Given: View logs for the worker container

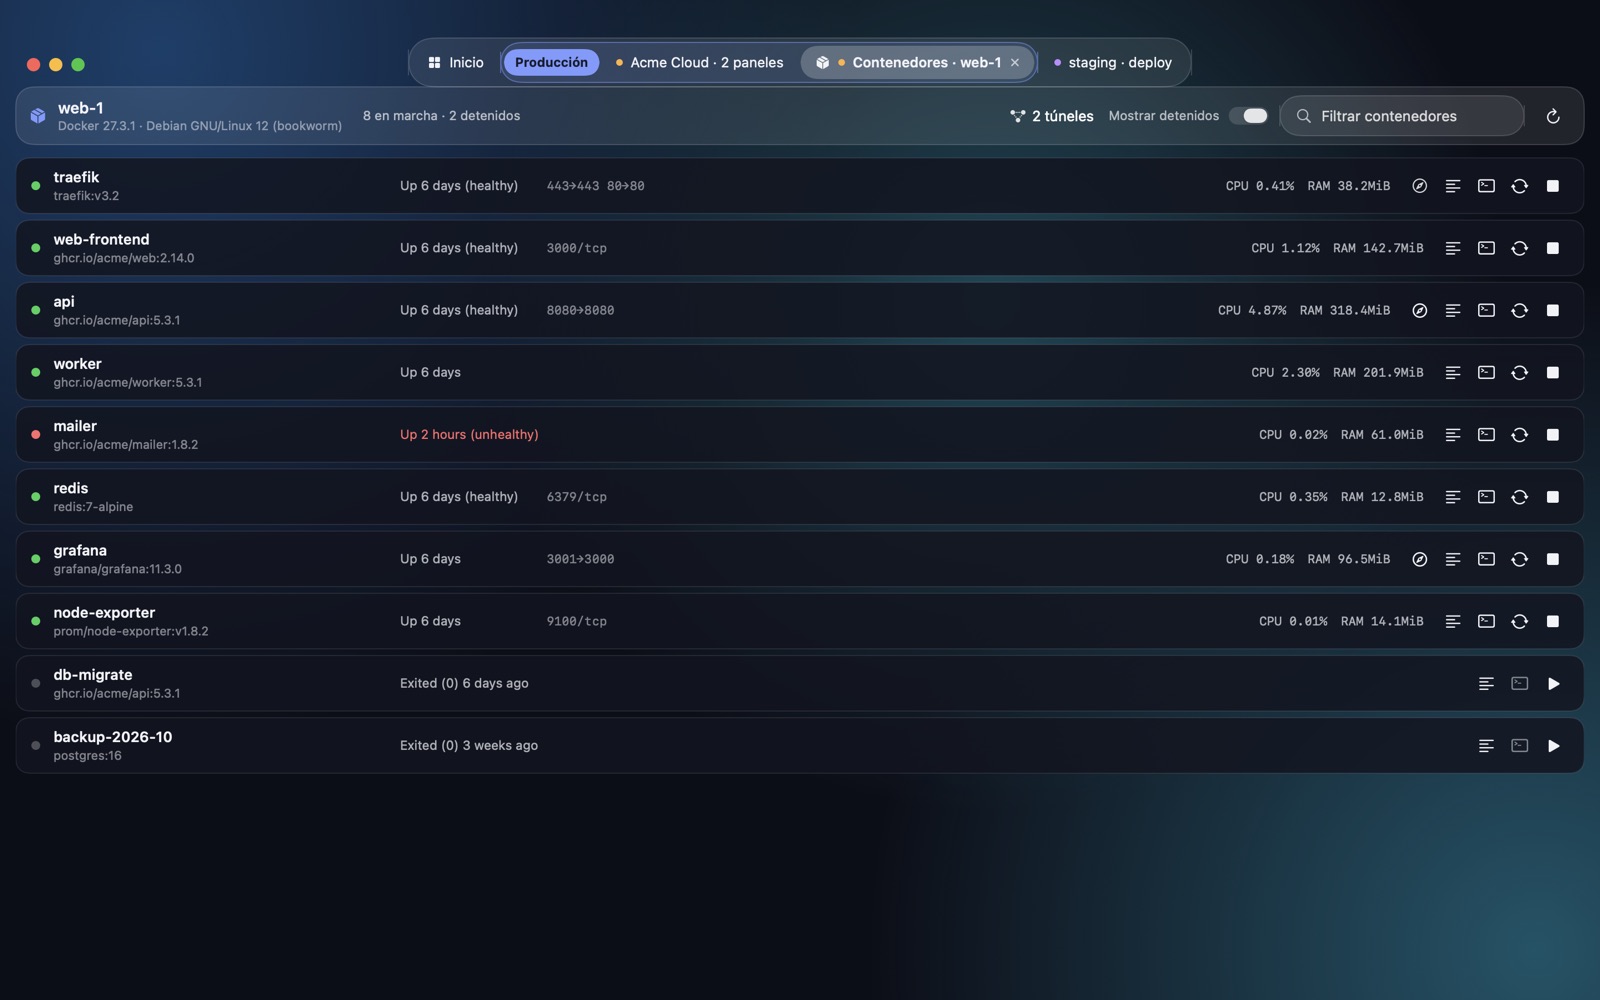Looking at the screenshot, I should point(1453,372).
